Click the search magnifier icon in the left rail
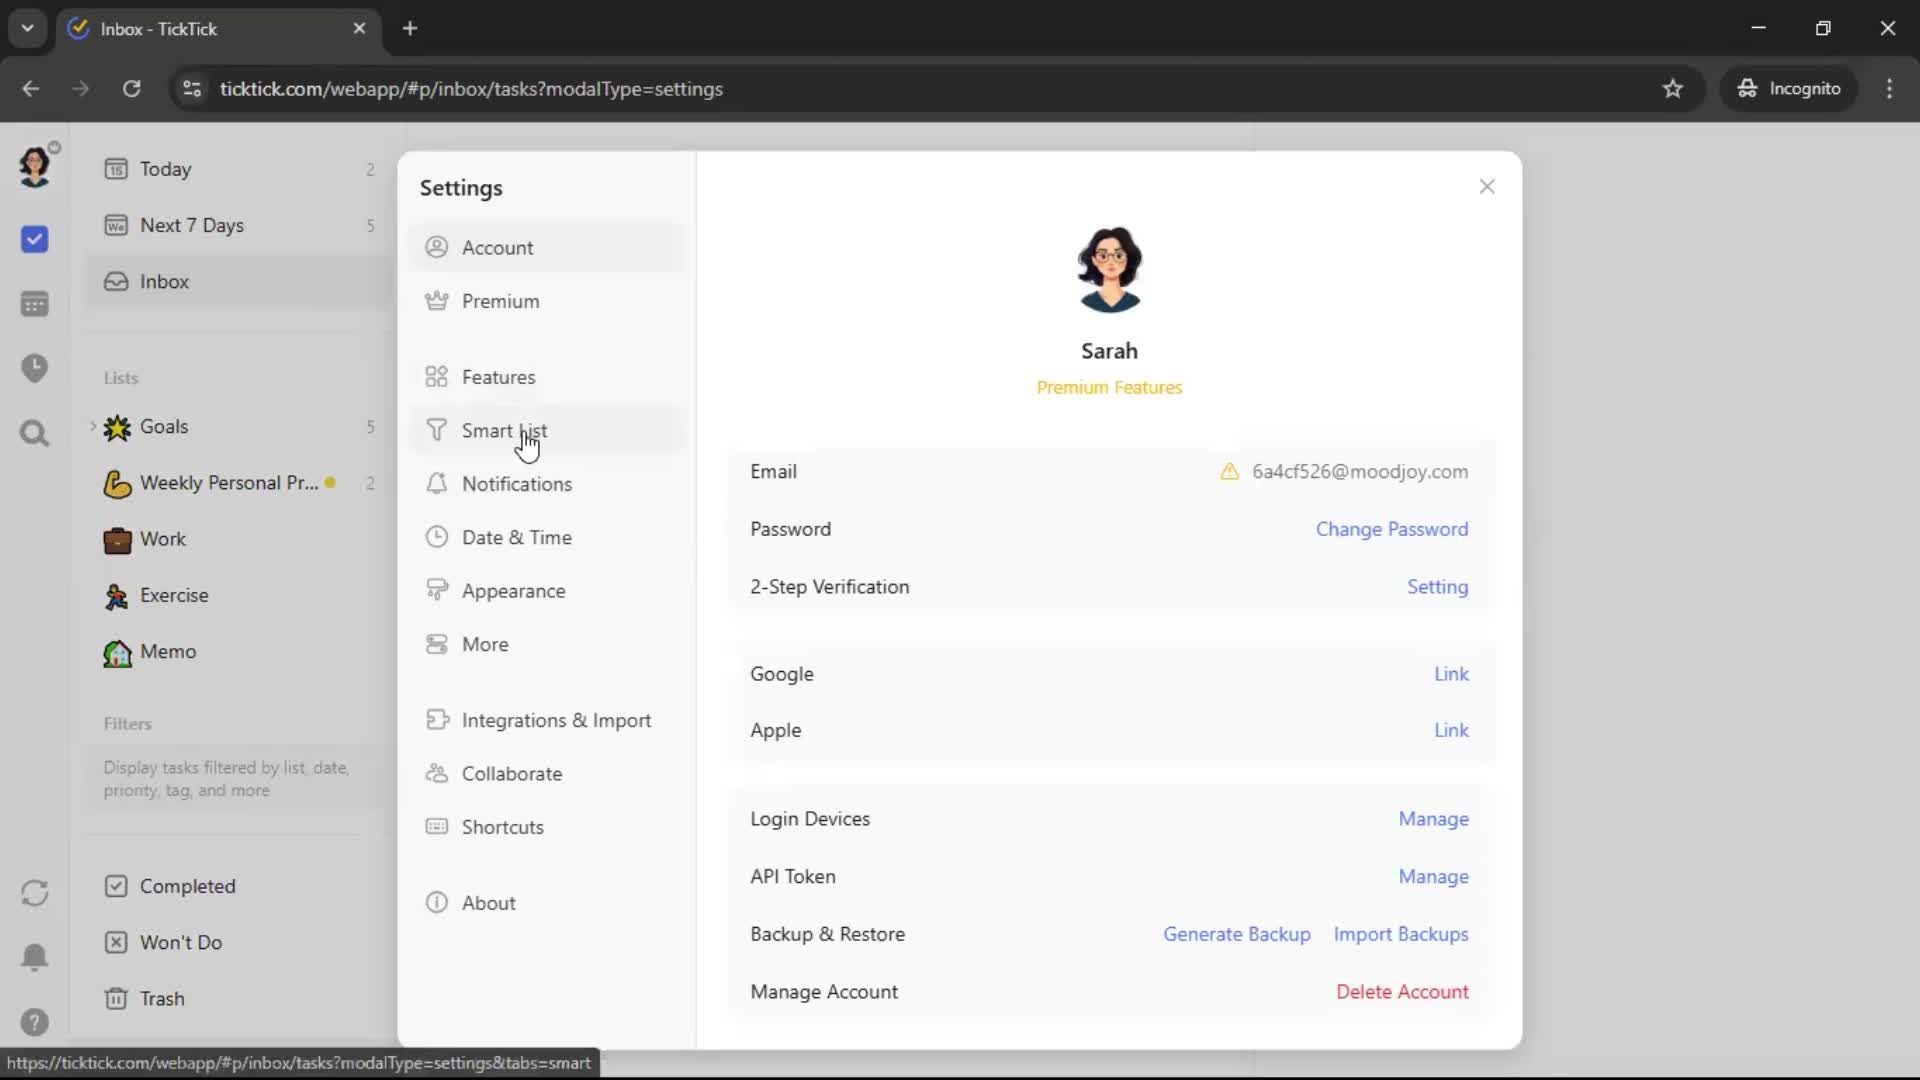Image resolution: width=1920 pixels, height=1080 pixels. tap(34, 433)
